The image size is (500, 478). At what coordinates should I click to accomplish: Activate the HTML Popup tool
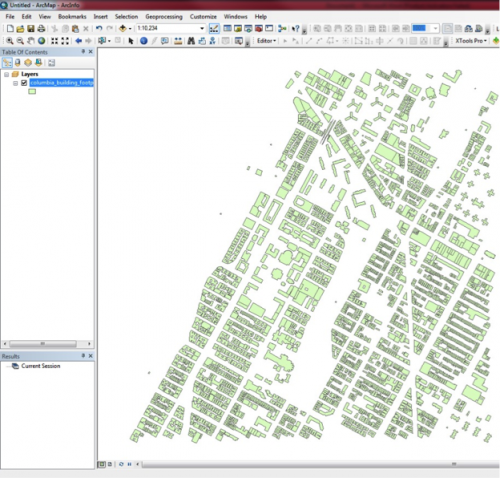[165, 41]
